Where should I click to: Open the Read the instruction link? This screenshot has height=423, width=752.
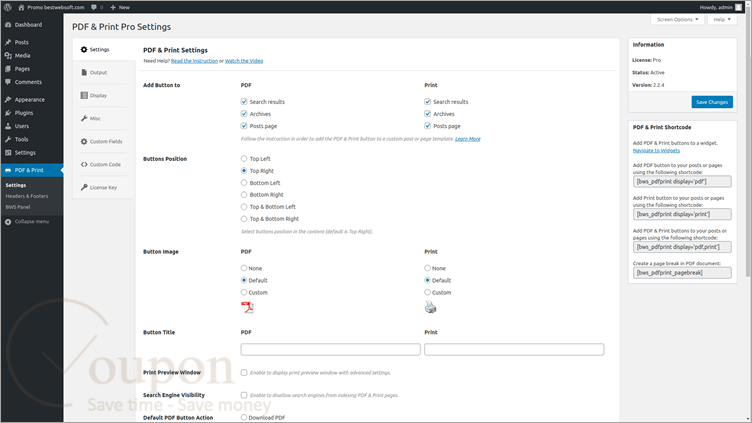[x=194, y=61]
